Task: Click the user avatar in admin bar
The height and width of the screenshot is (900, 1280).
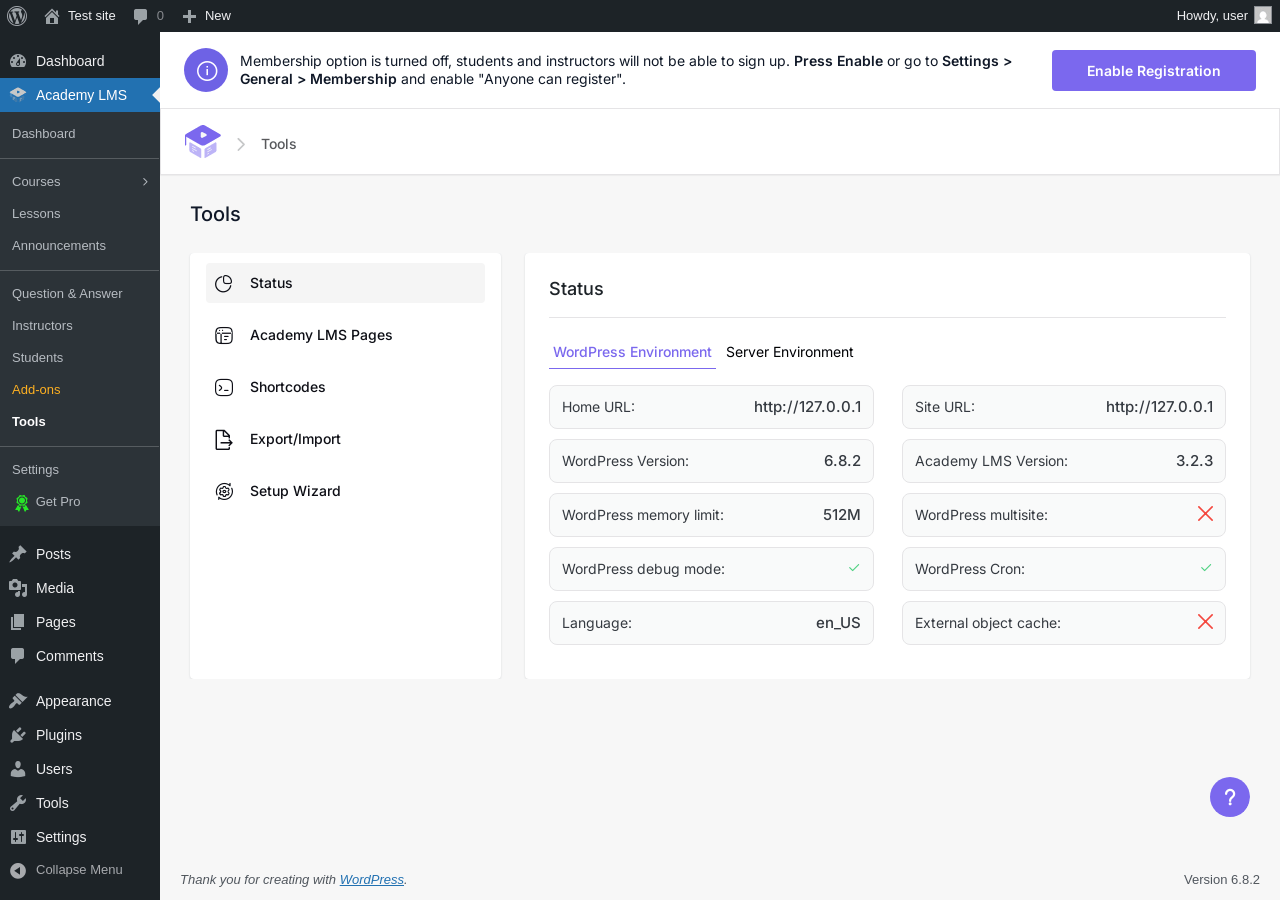Action: point(1263,15)
